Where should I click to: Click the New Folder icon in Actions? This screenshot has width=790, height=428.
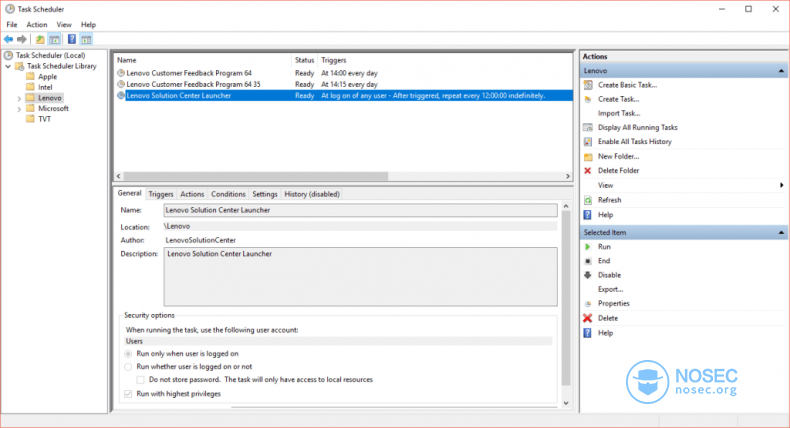click(x=588, y=157)
